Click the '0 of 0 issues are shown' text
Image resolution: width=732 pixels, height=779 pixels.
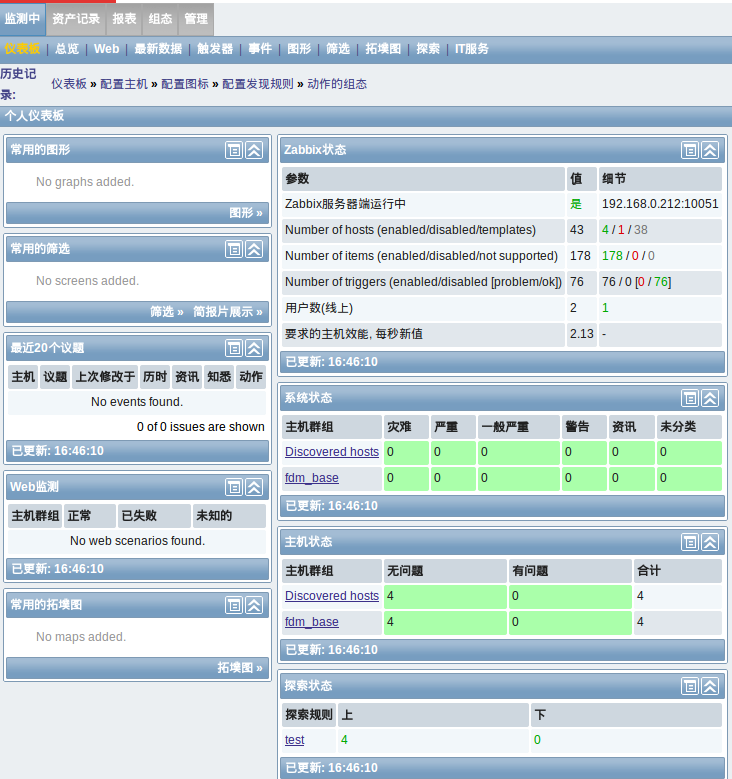[201, 427]
